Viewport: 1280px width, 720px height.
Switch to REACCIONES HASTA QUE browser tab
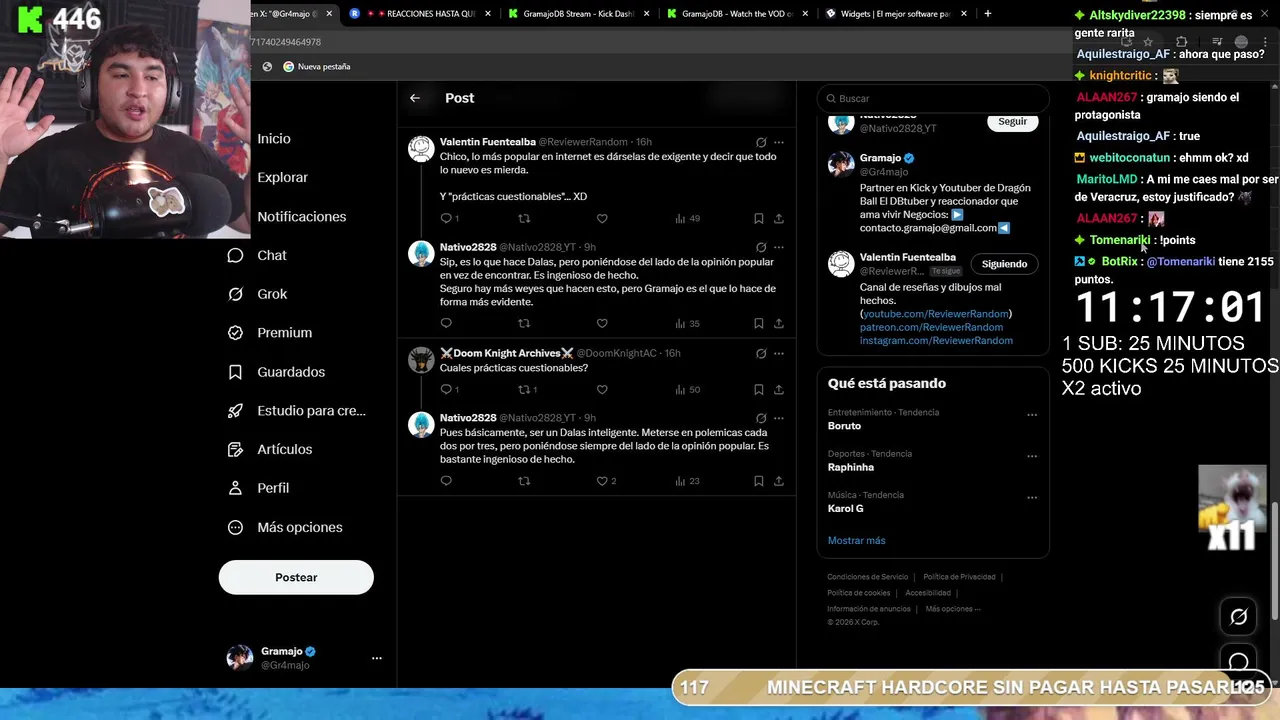(x=419, y=14)
